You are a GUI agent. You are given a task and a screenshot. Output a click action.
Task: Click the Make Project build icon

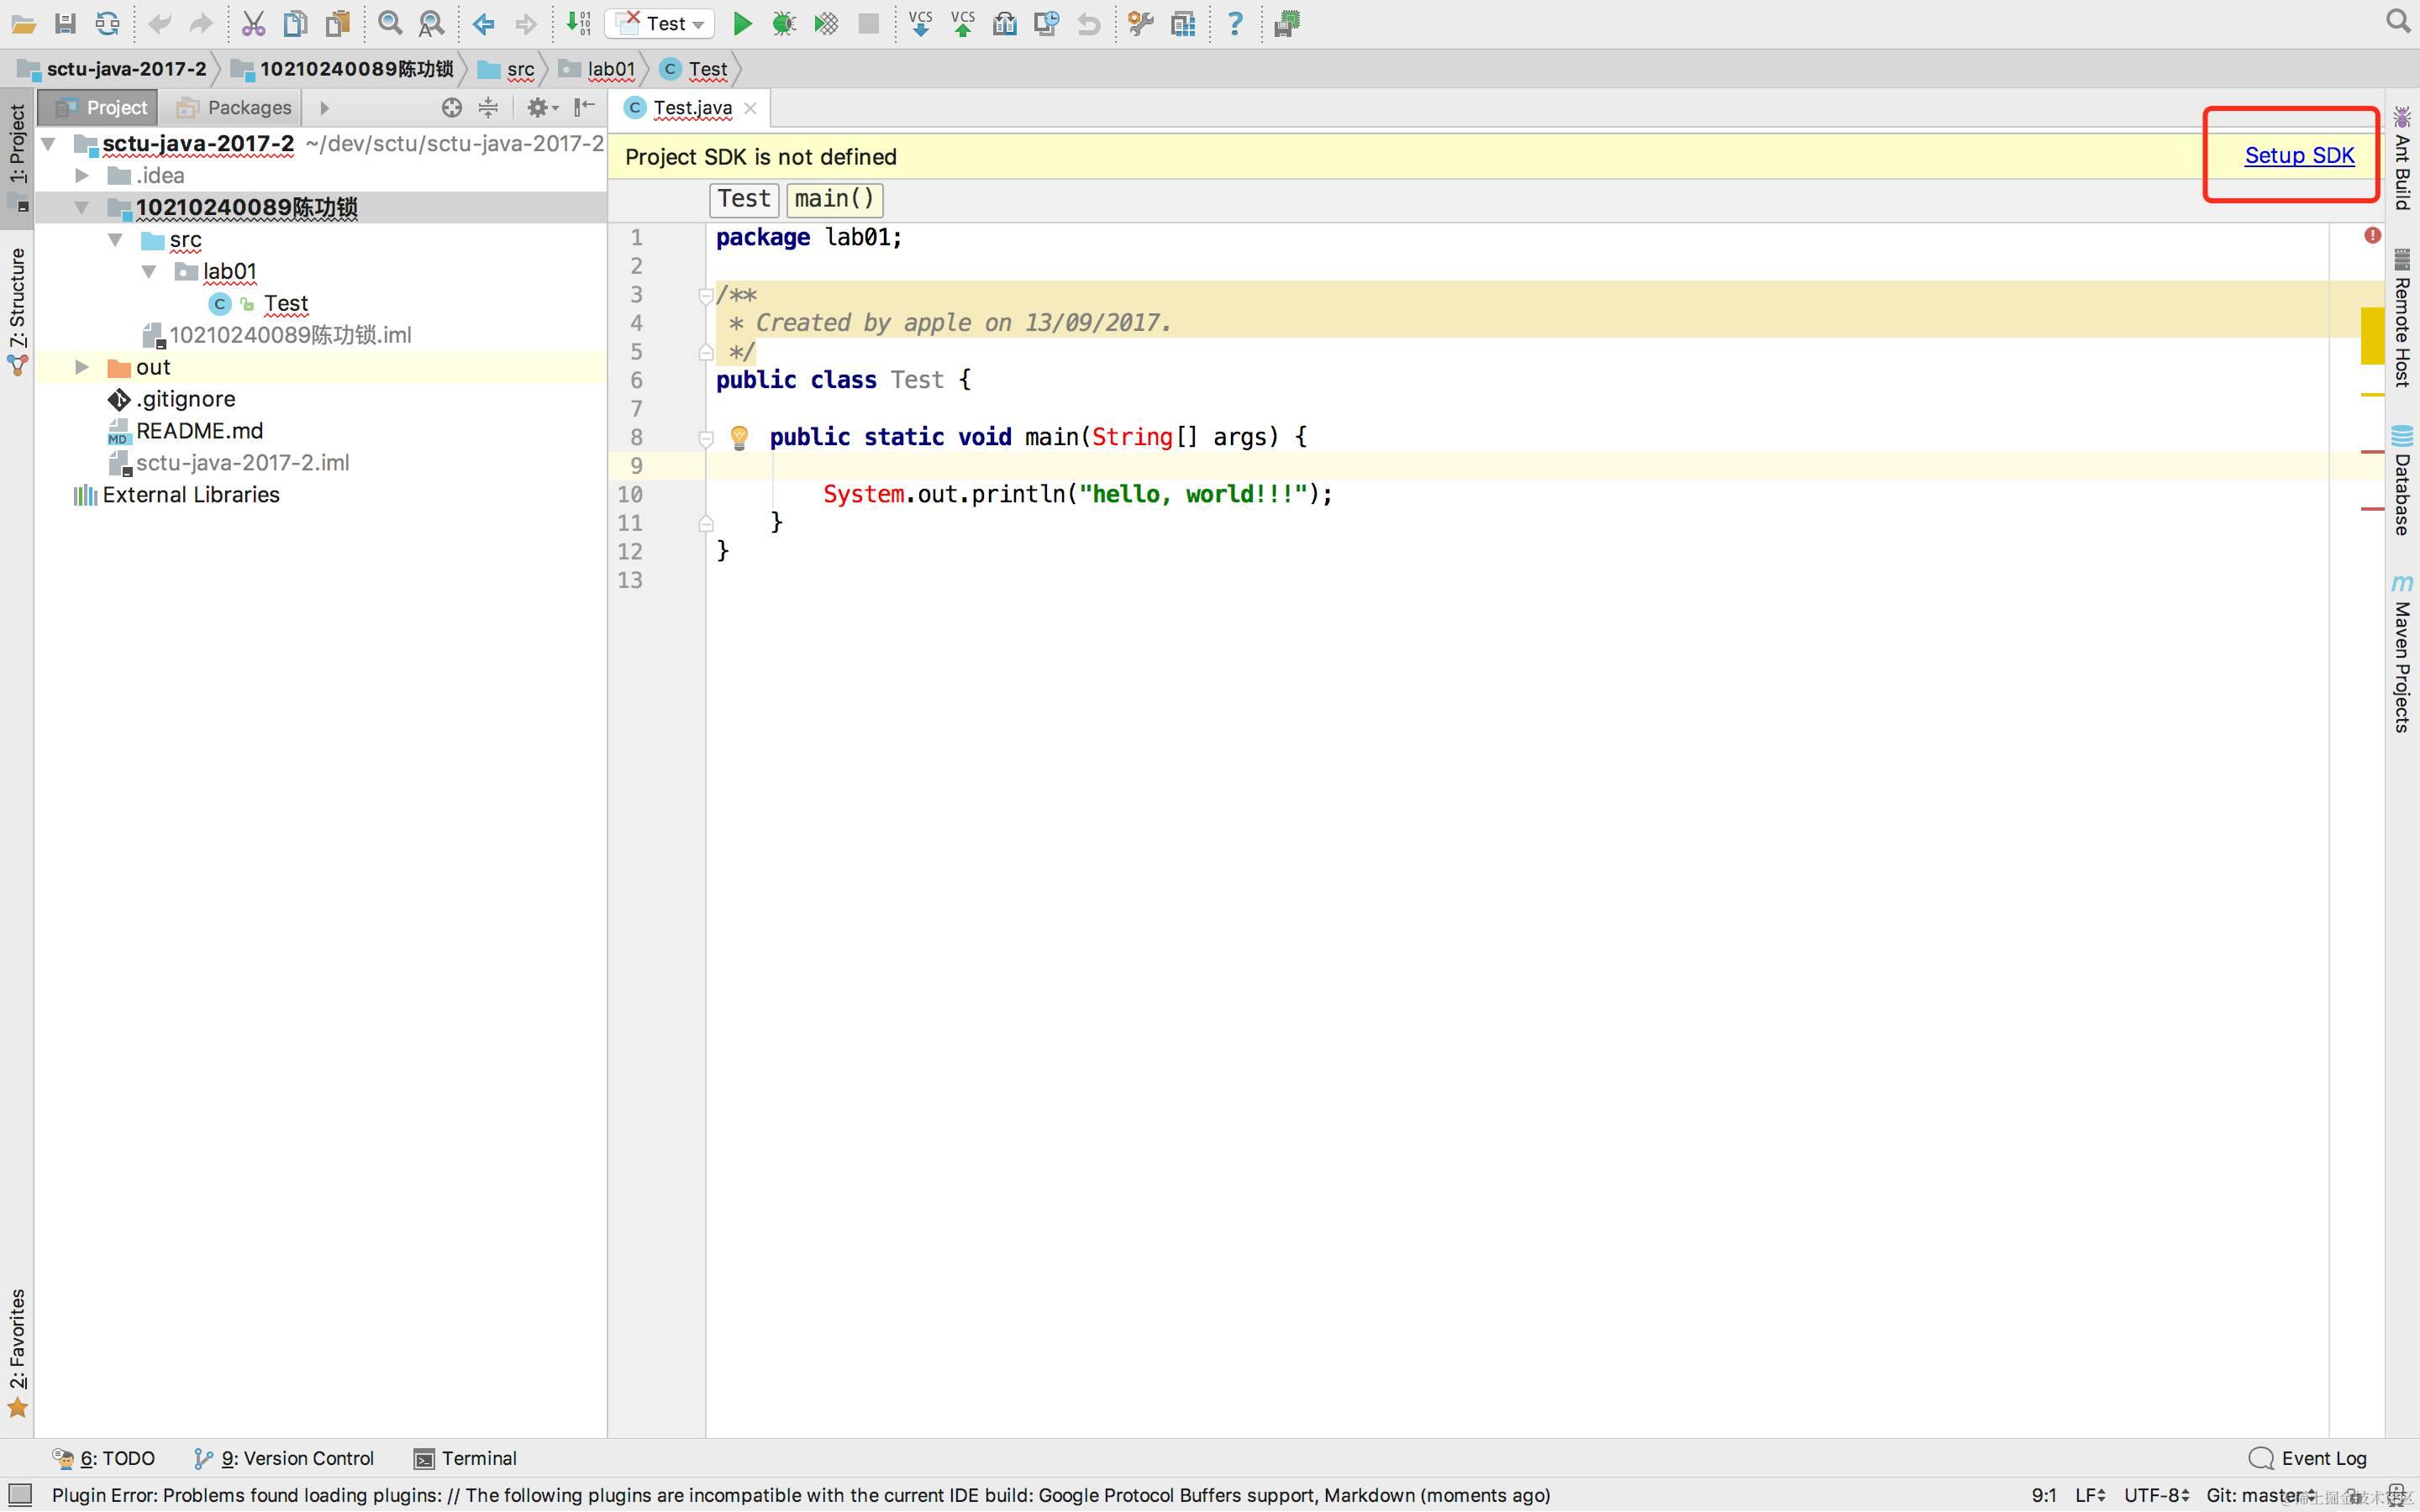[x=578, y=23]
